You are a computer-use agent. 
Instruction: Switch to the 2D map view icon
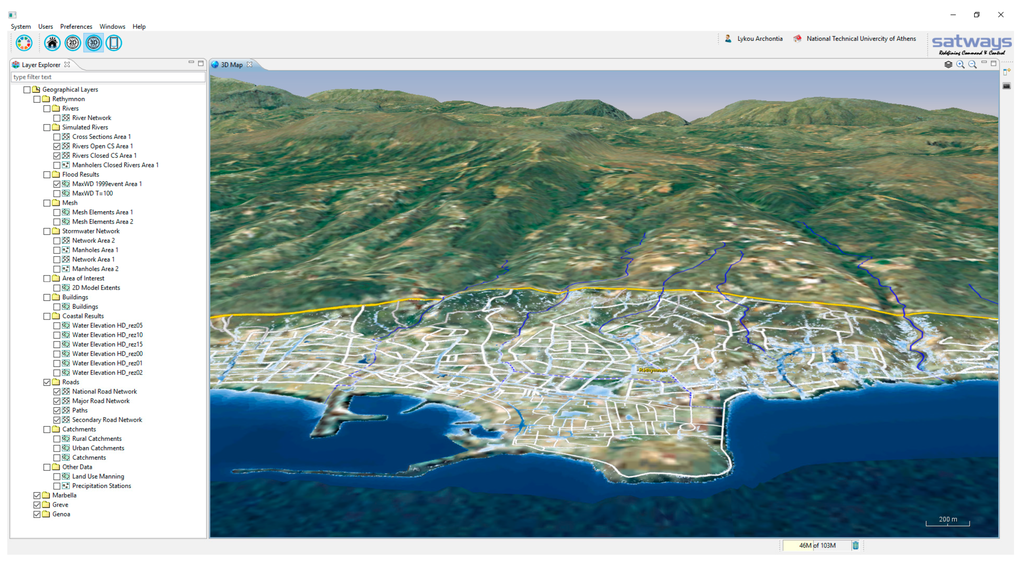point(73,43)
